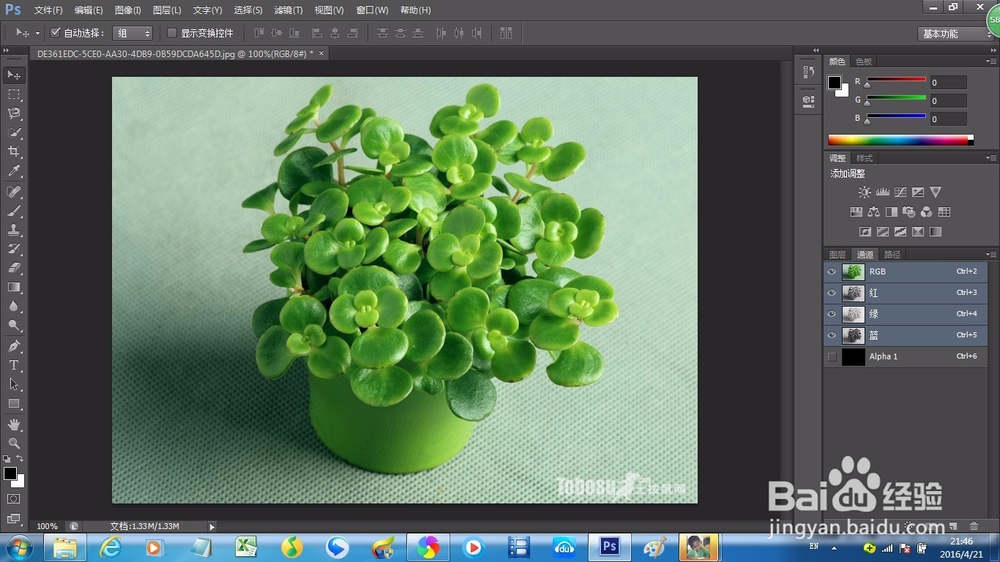Add a Hue/Saturation adjustment
Image resolution: width=1000 pixels, height=562 pixels.
click(x=856, y=212)
